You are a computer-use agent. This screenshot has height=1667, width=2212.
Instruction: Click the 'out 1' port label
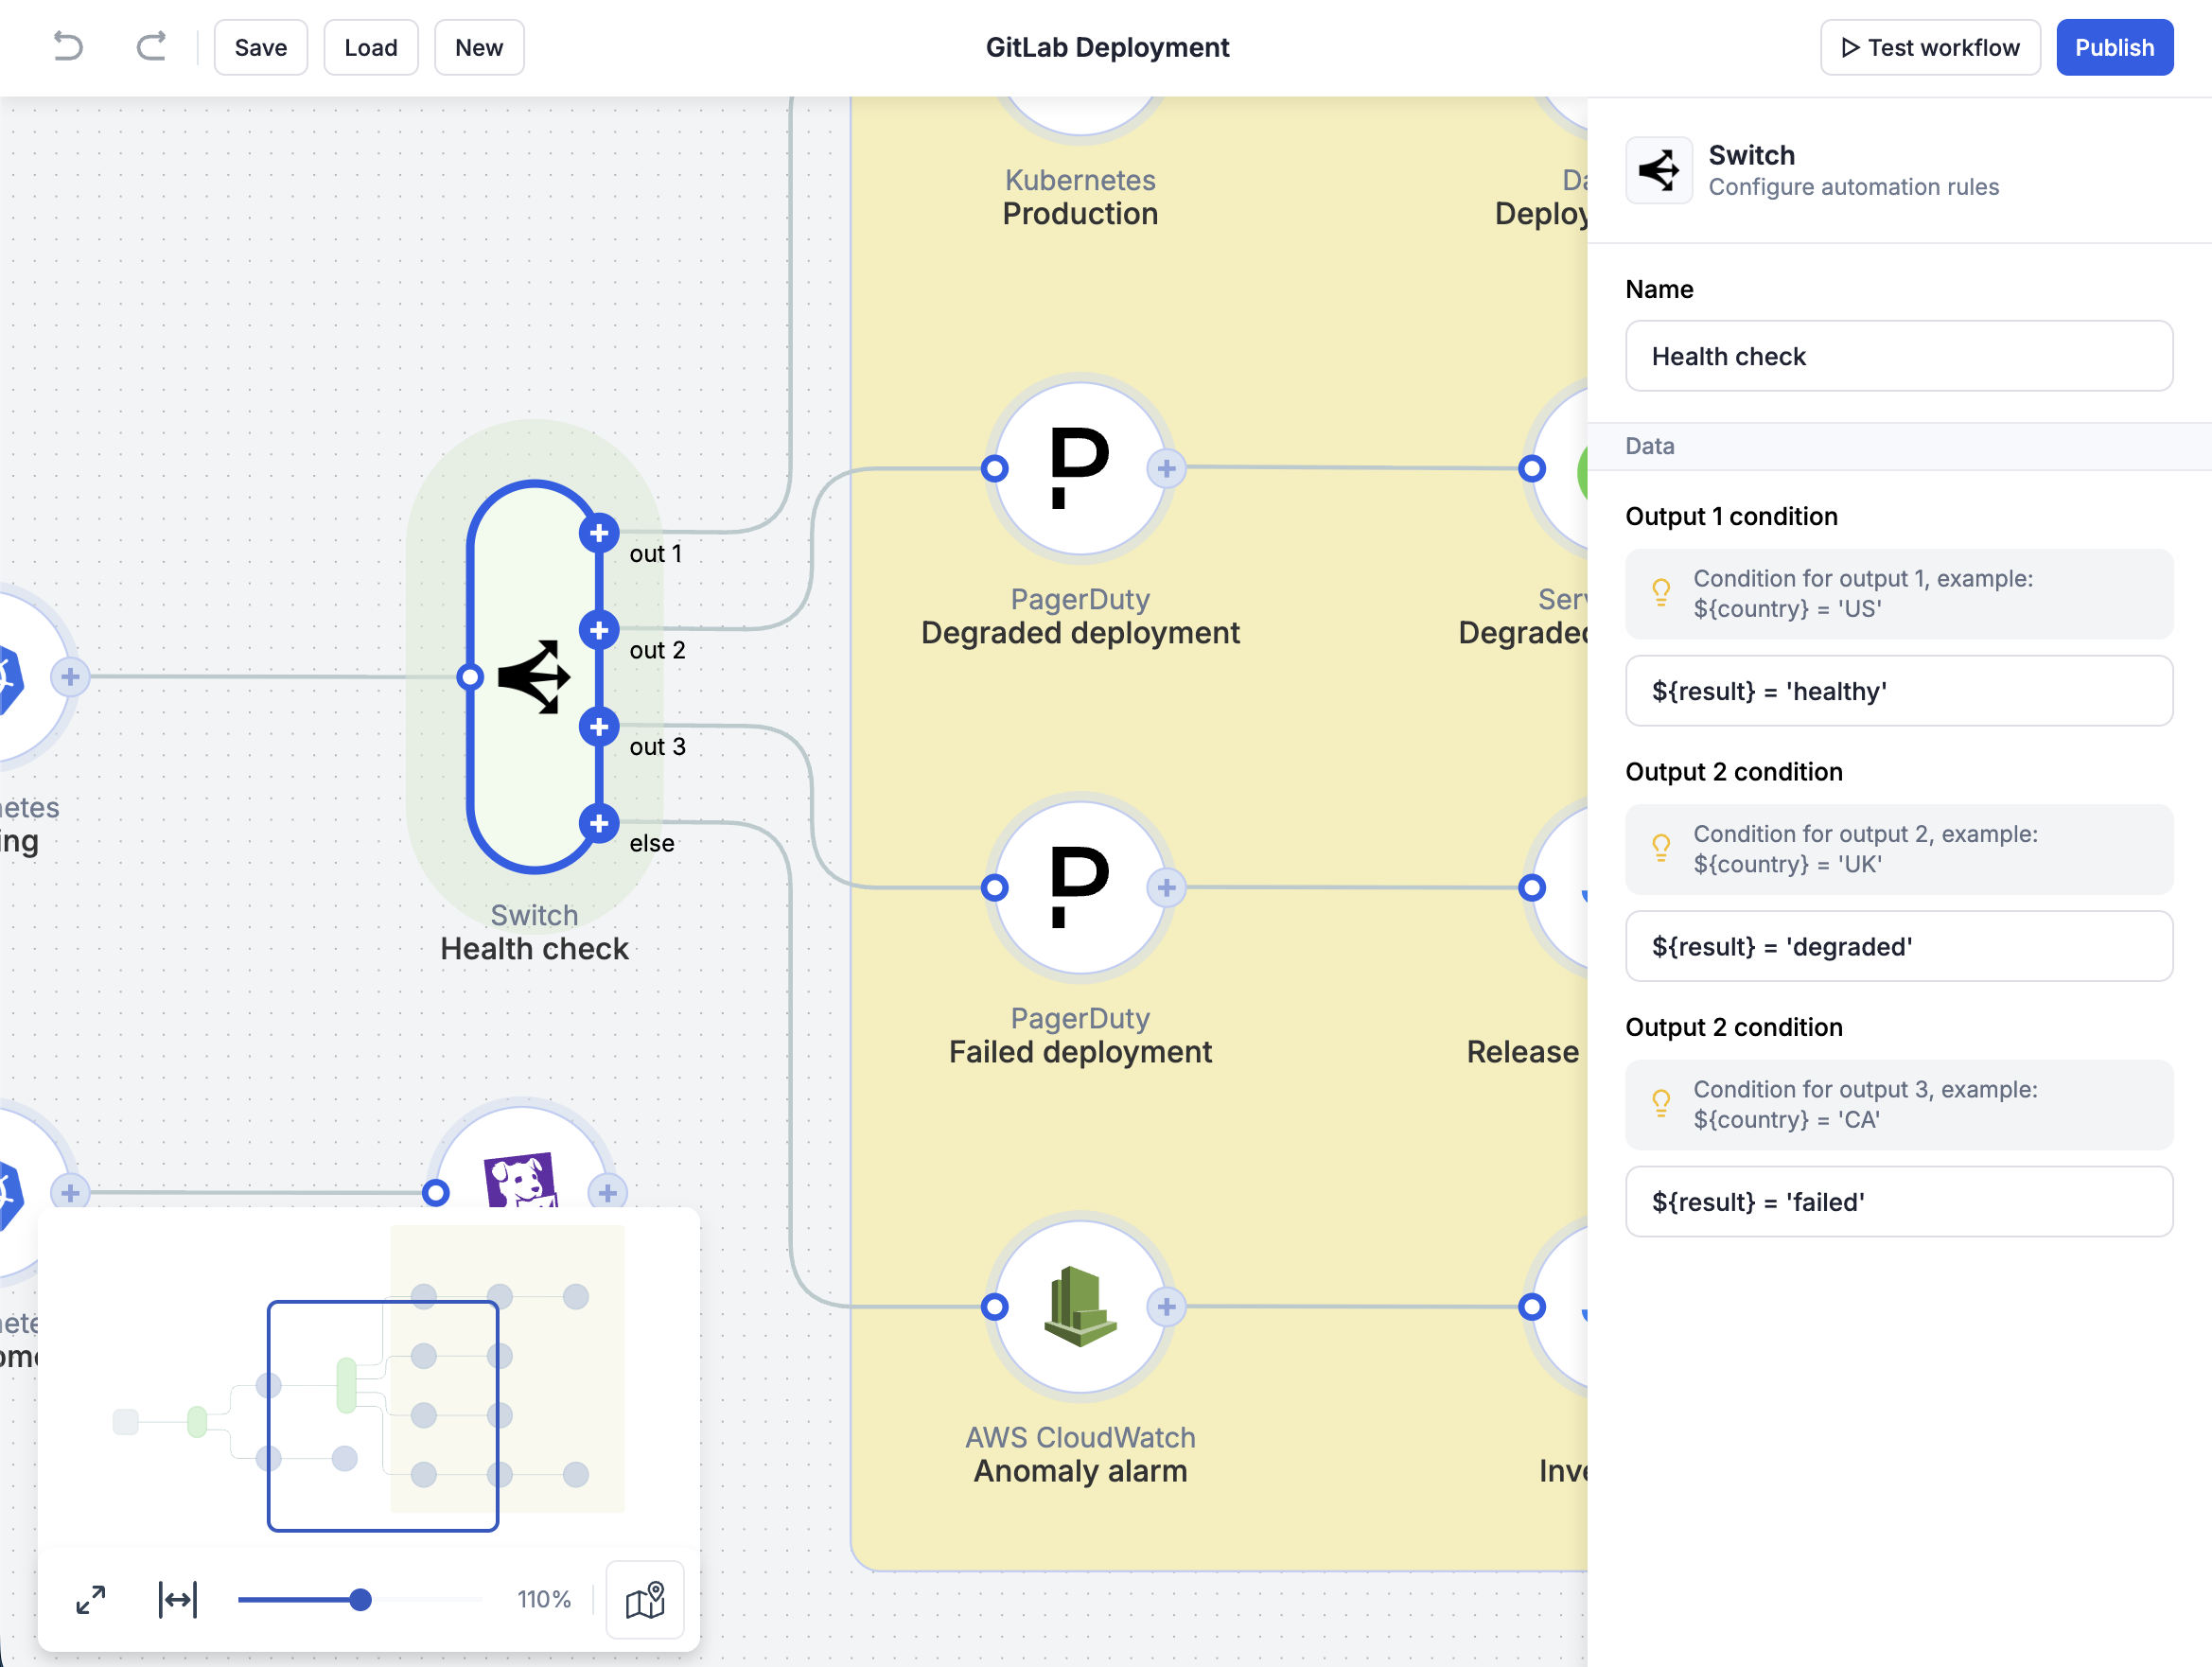tap(656, 554)
